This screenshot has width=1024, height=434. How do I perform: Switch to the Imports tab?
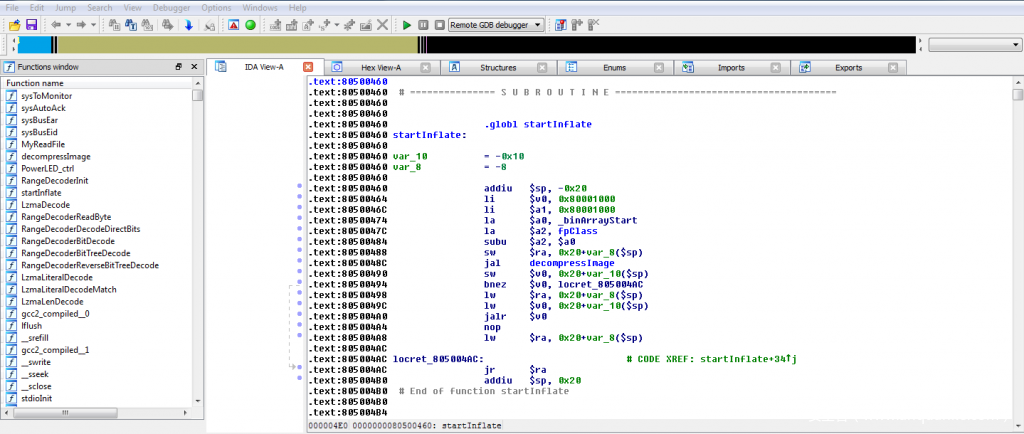click(x=731, y=67)
